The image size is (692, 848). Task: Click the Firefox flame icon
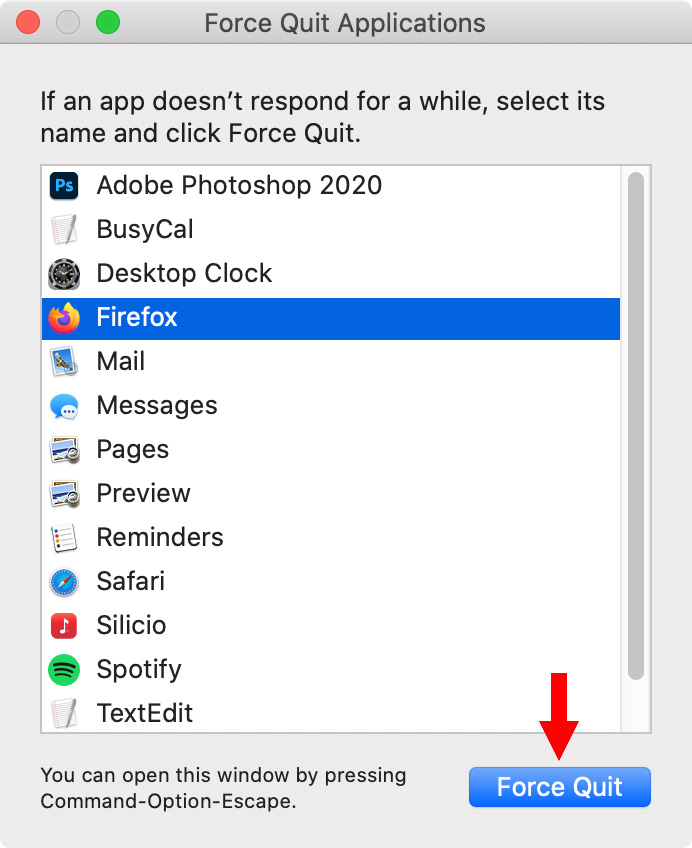(x=64, y=318)
